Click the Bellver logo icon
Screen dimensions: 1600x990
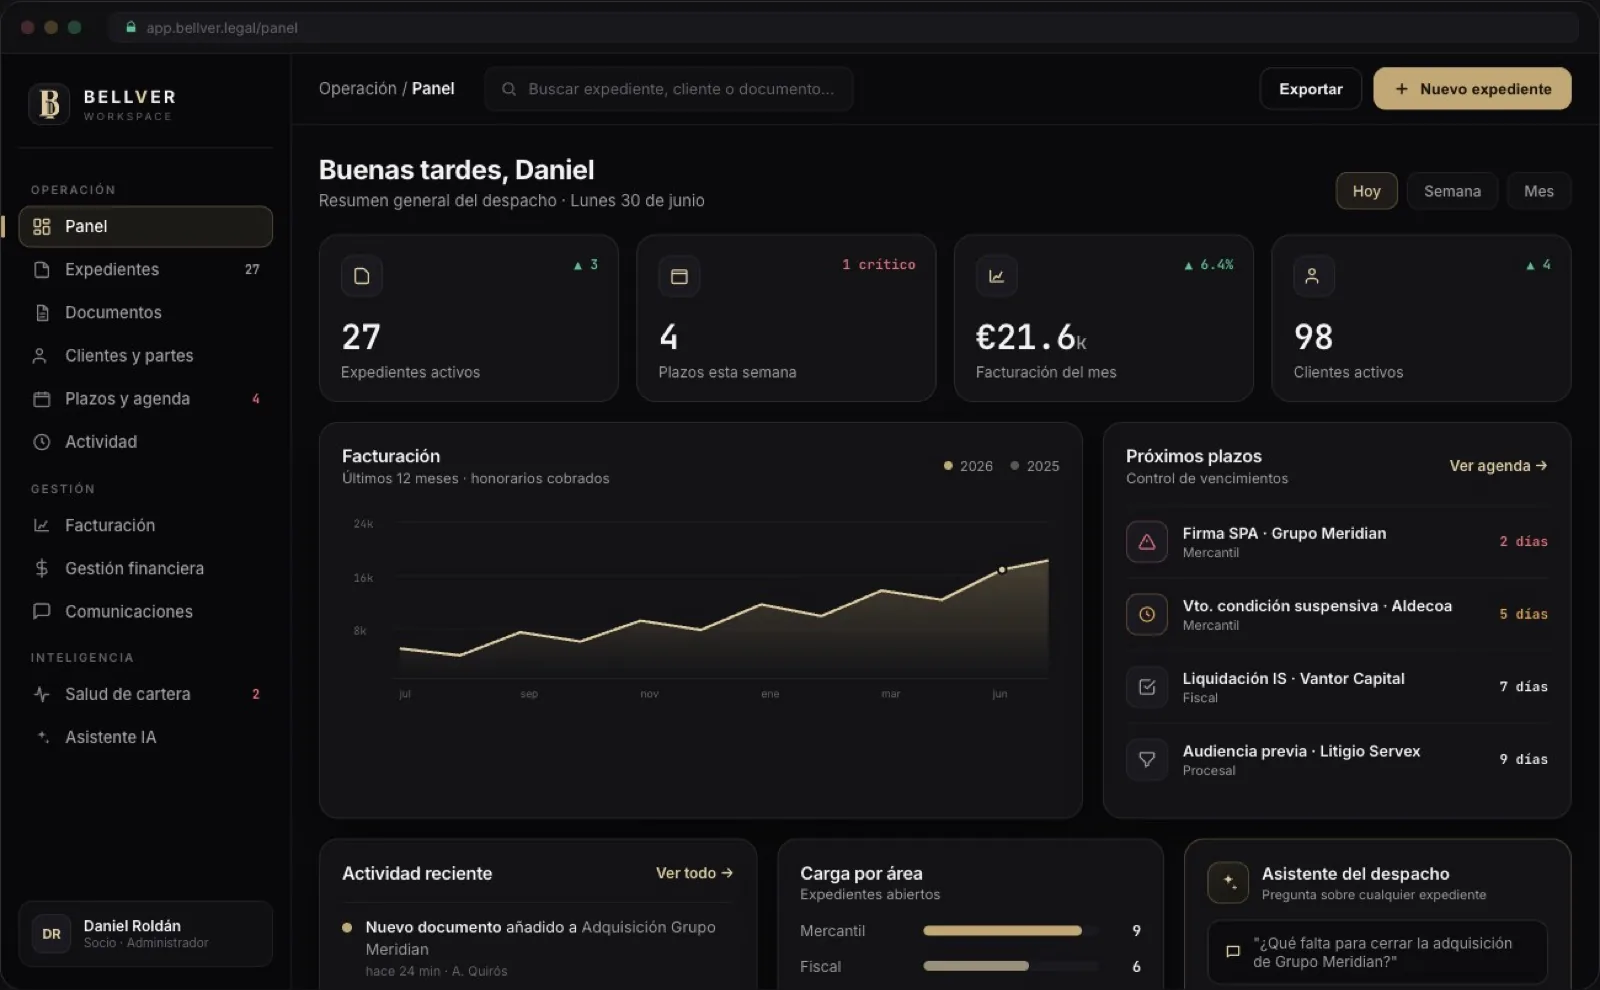pos(49,103)
